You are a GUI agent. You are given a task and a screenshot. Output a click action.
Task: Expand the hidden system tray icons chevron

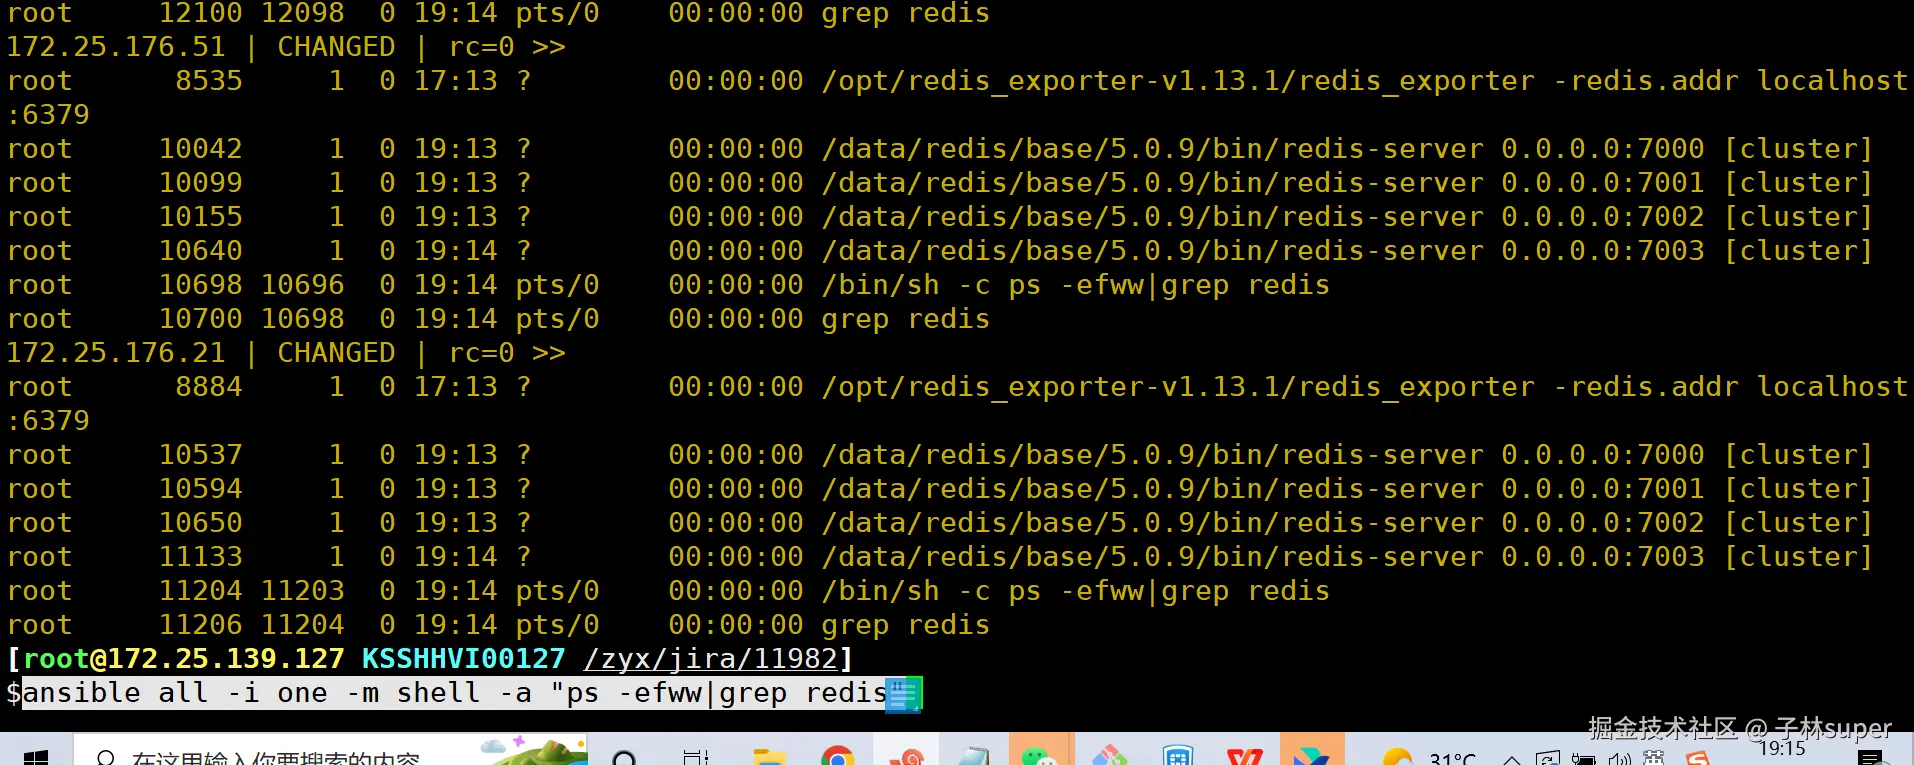point(1512,758)
